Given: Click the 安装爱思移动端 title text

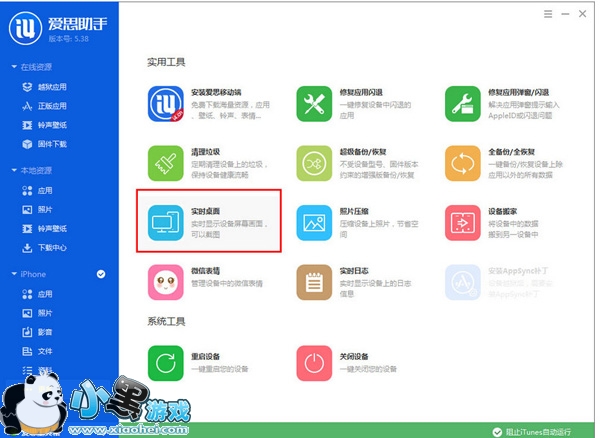Looking at the screenshot, I should coord(216,92).
